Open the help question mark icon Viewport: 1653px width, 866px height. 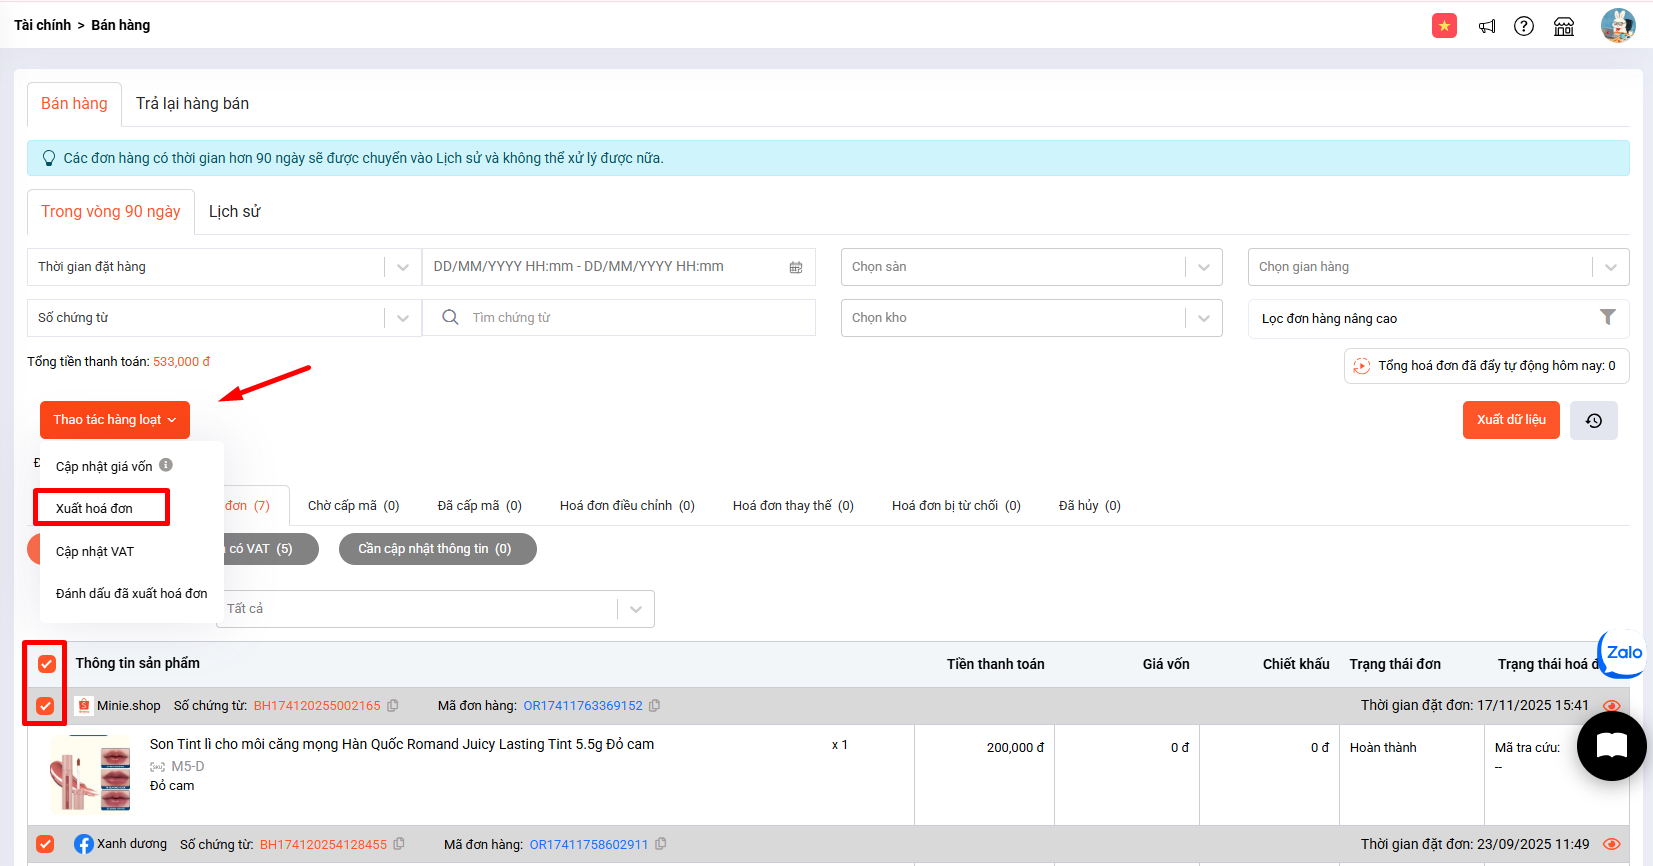coord(1524,26)
